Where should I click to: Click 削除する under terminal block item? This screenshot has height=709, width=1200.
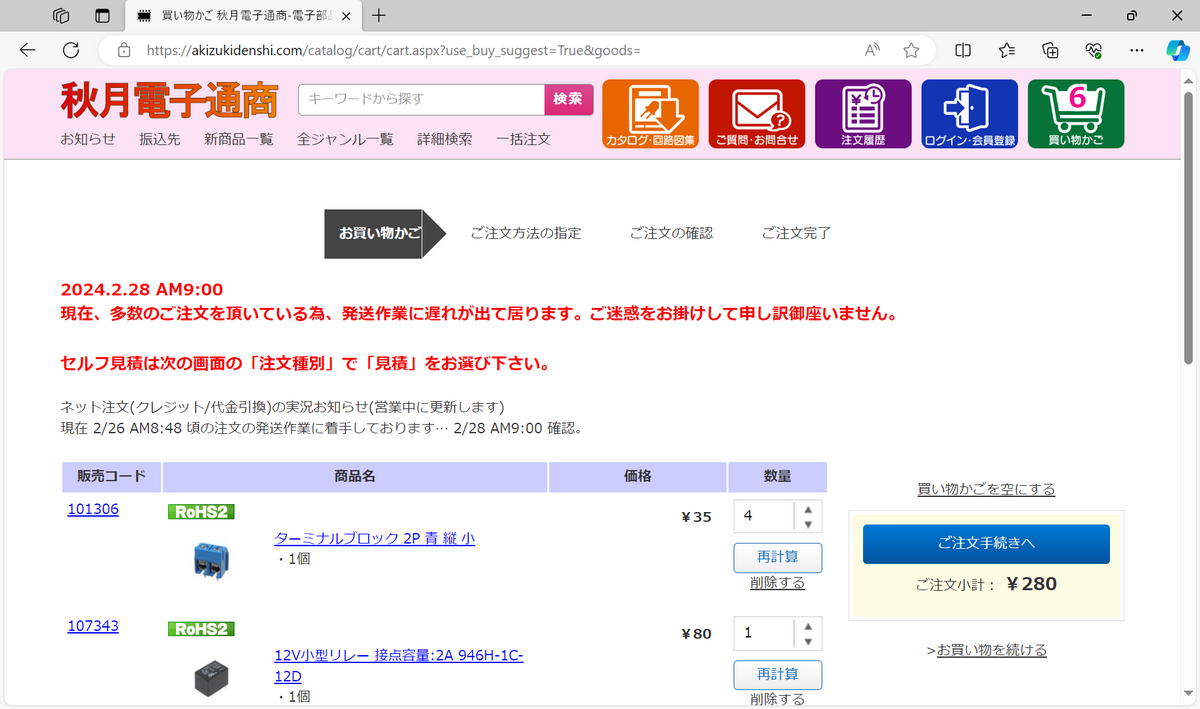point(777,583)
